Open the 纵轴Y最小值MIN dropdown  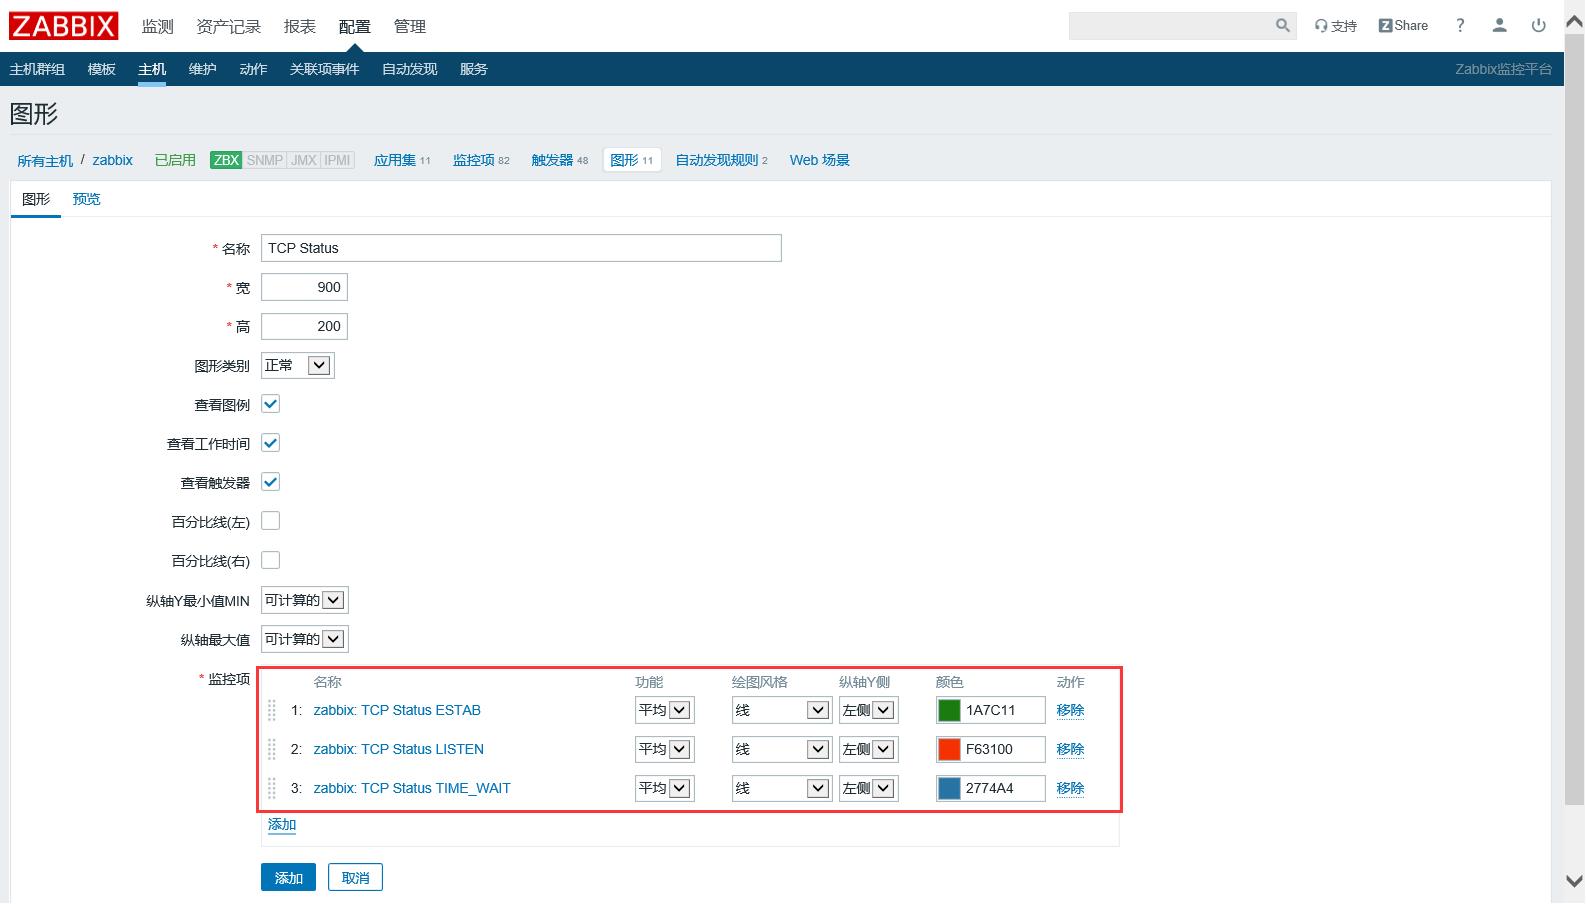tap(304, 600)
